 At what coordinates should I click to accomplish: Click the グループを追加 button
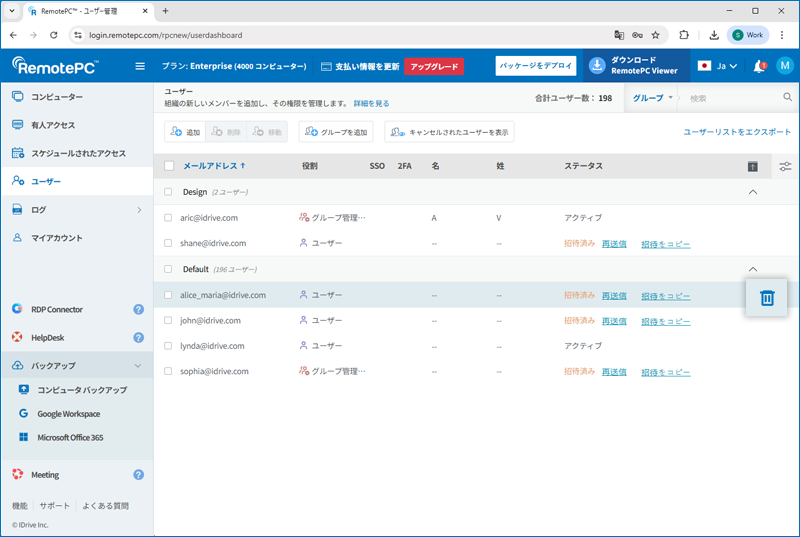pos(336,132)
